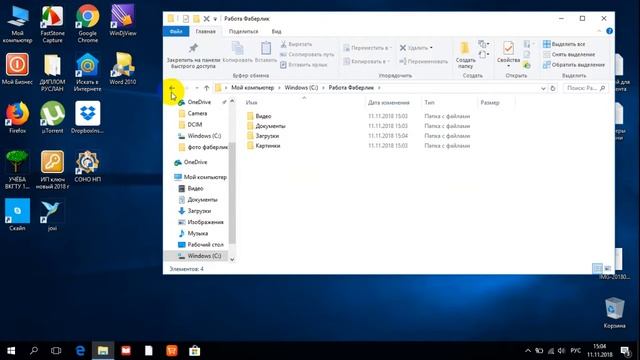The height and width of the screenshot is (360, 640).
Task: Open the Копировать в dropdown
Action: [367, 61]
